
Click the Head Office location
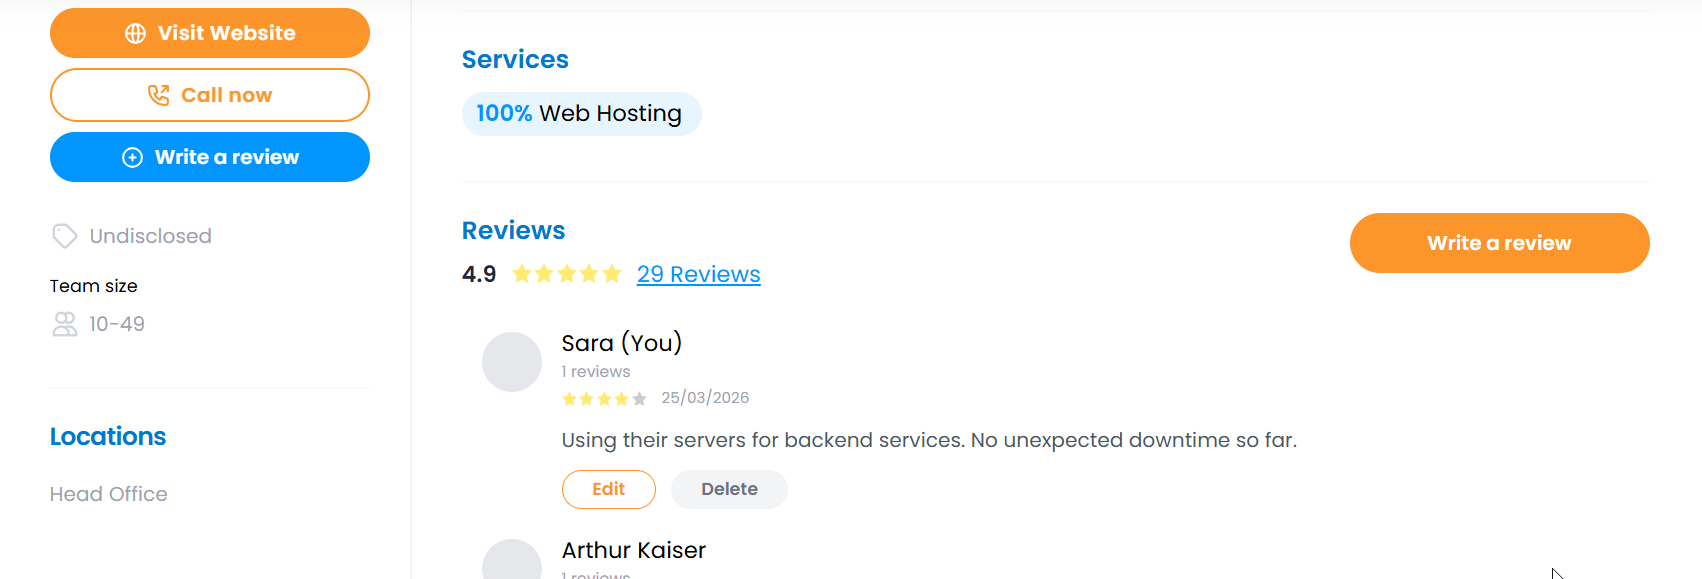(x=109, y=494)
